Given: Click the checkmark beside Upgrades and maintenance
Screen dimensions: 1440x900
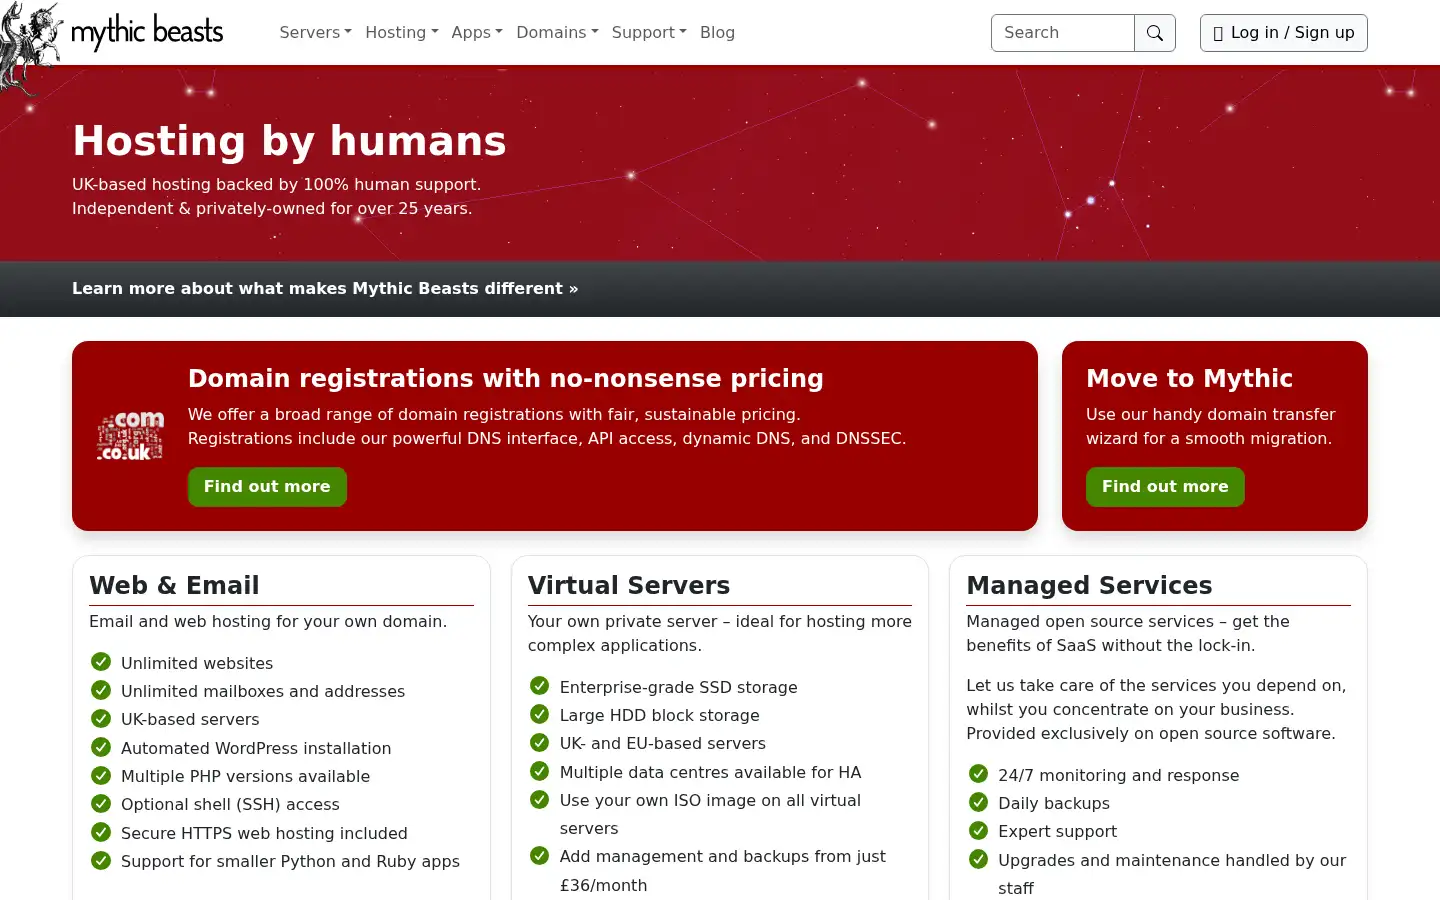Looking at the screenshot, I should point(978,859).
